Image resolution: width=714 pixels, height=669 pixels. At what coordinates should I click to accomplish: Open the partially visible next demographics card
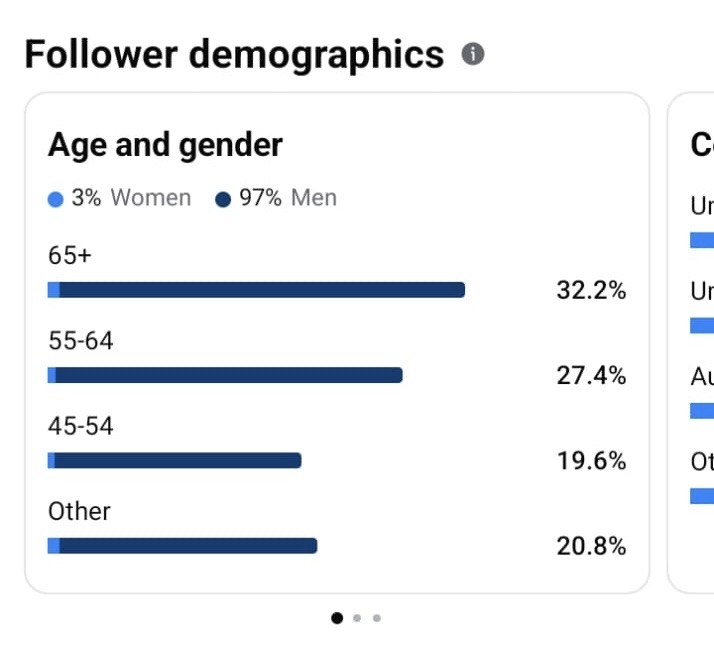[x=691, y=342]
